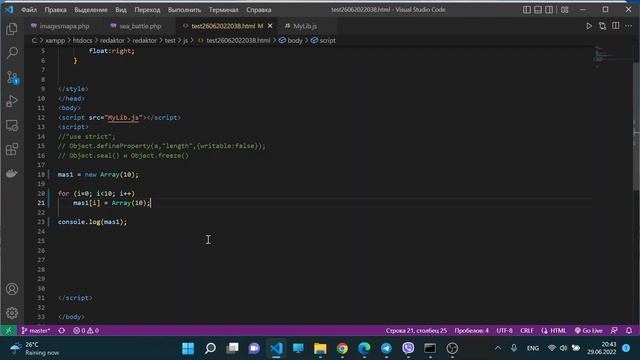Screen dimensions: 640x360
Task: Synchronize changes icon in status bar
Action: (62, 331)
